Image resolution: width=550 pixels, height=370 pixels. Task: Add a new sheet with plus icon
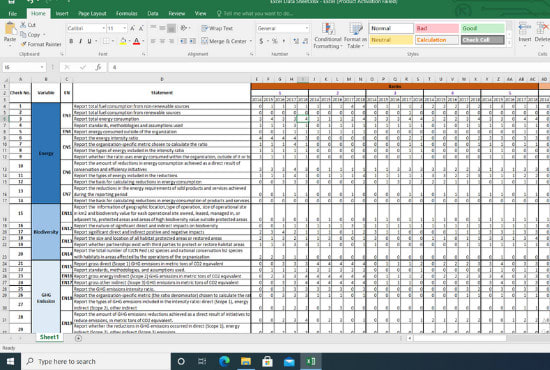[x=79, y=338]
